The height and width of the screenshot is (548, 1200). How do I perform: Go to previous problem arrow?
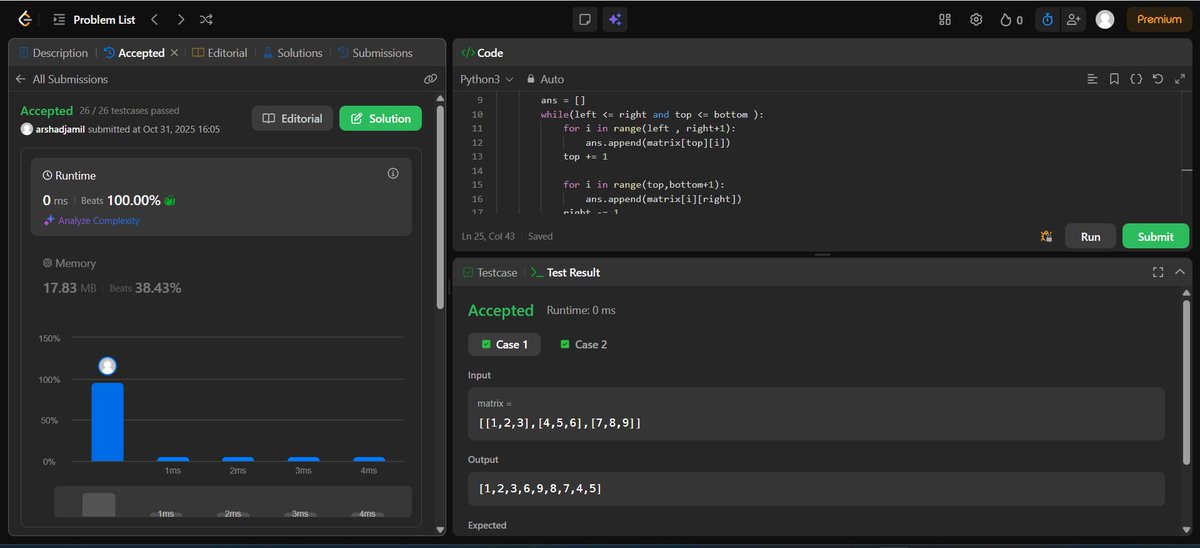click(x=154, y=19)
